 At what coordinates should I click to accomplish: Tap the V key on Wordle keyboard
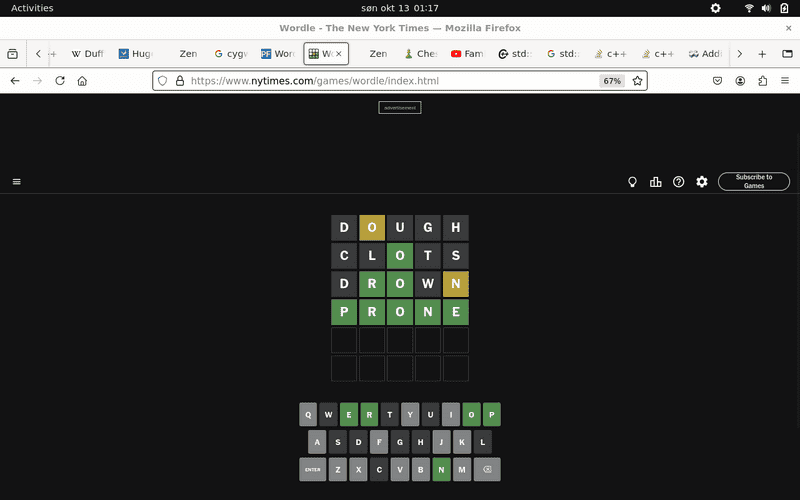click(400, 469)
